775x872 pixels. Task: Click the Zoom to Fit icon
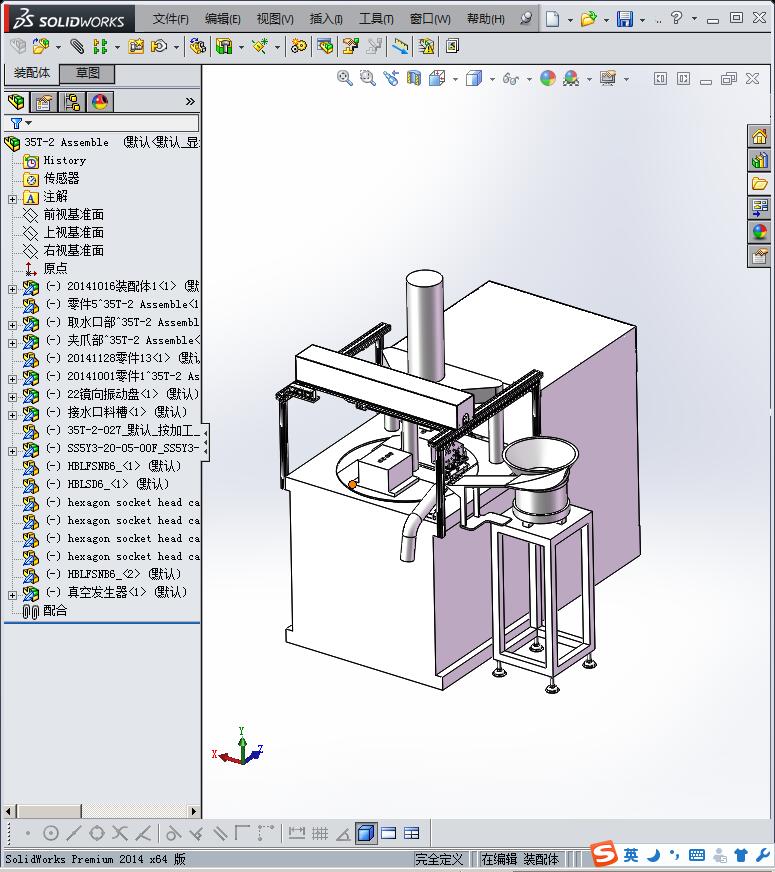tap(345, 78)
